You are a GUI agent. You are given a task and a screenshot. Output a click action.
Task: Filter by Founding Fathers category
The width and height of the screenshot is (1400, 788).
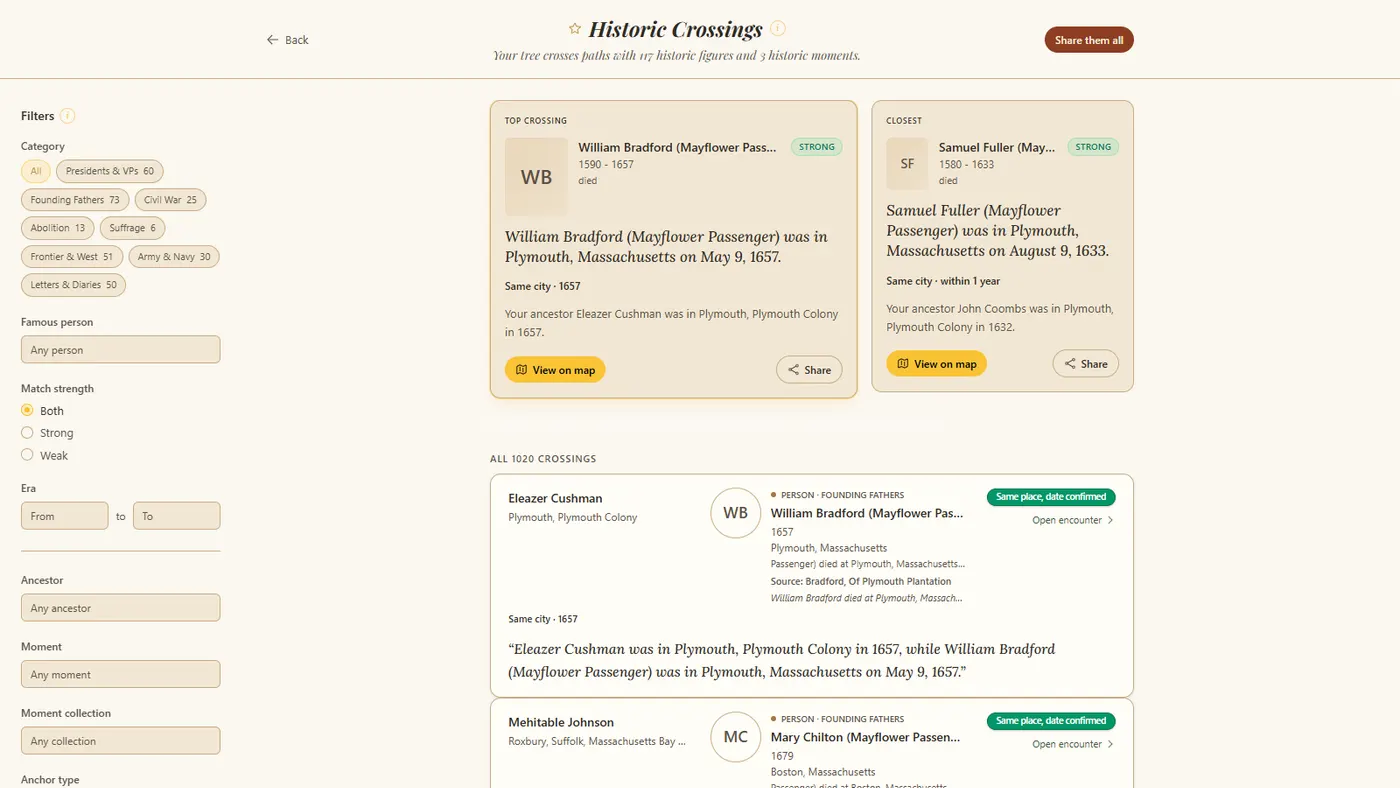point(75,200)
